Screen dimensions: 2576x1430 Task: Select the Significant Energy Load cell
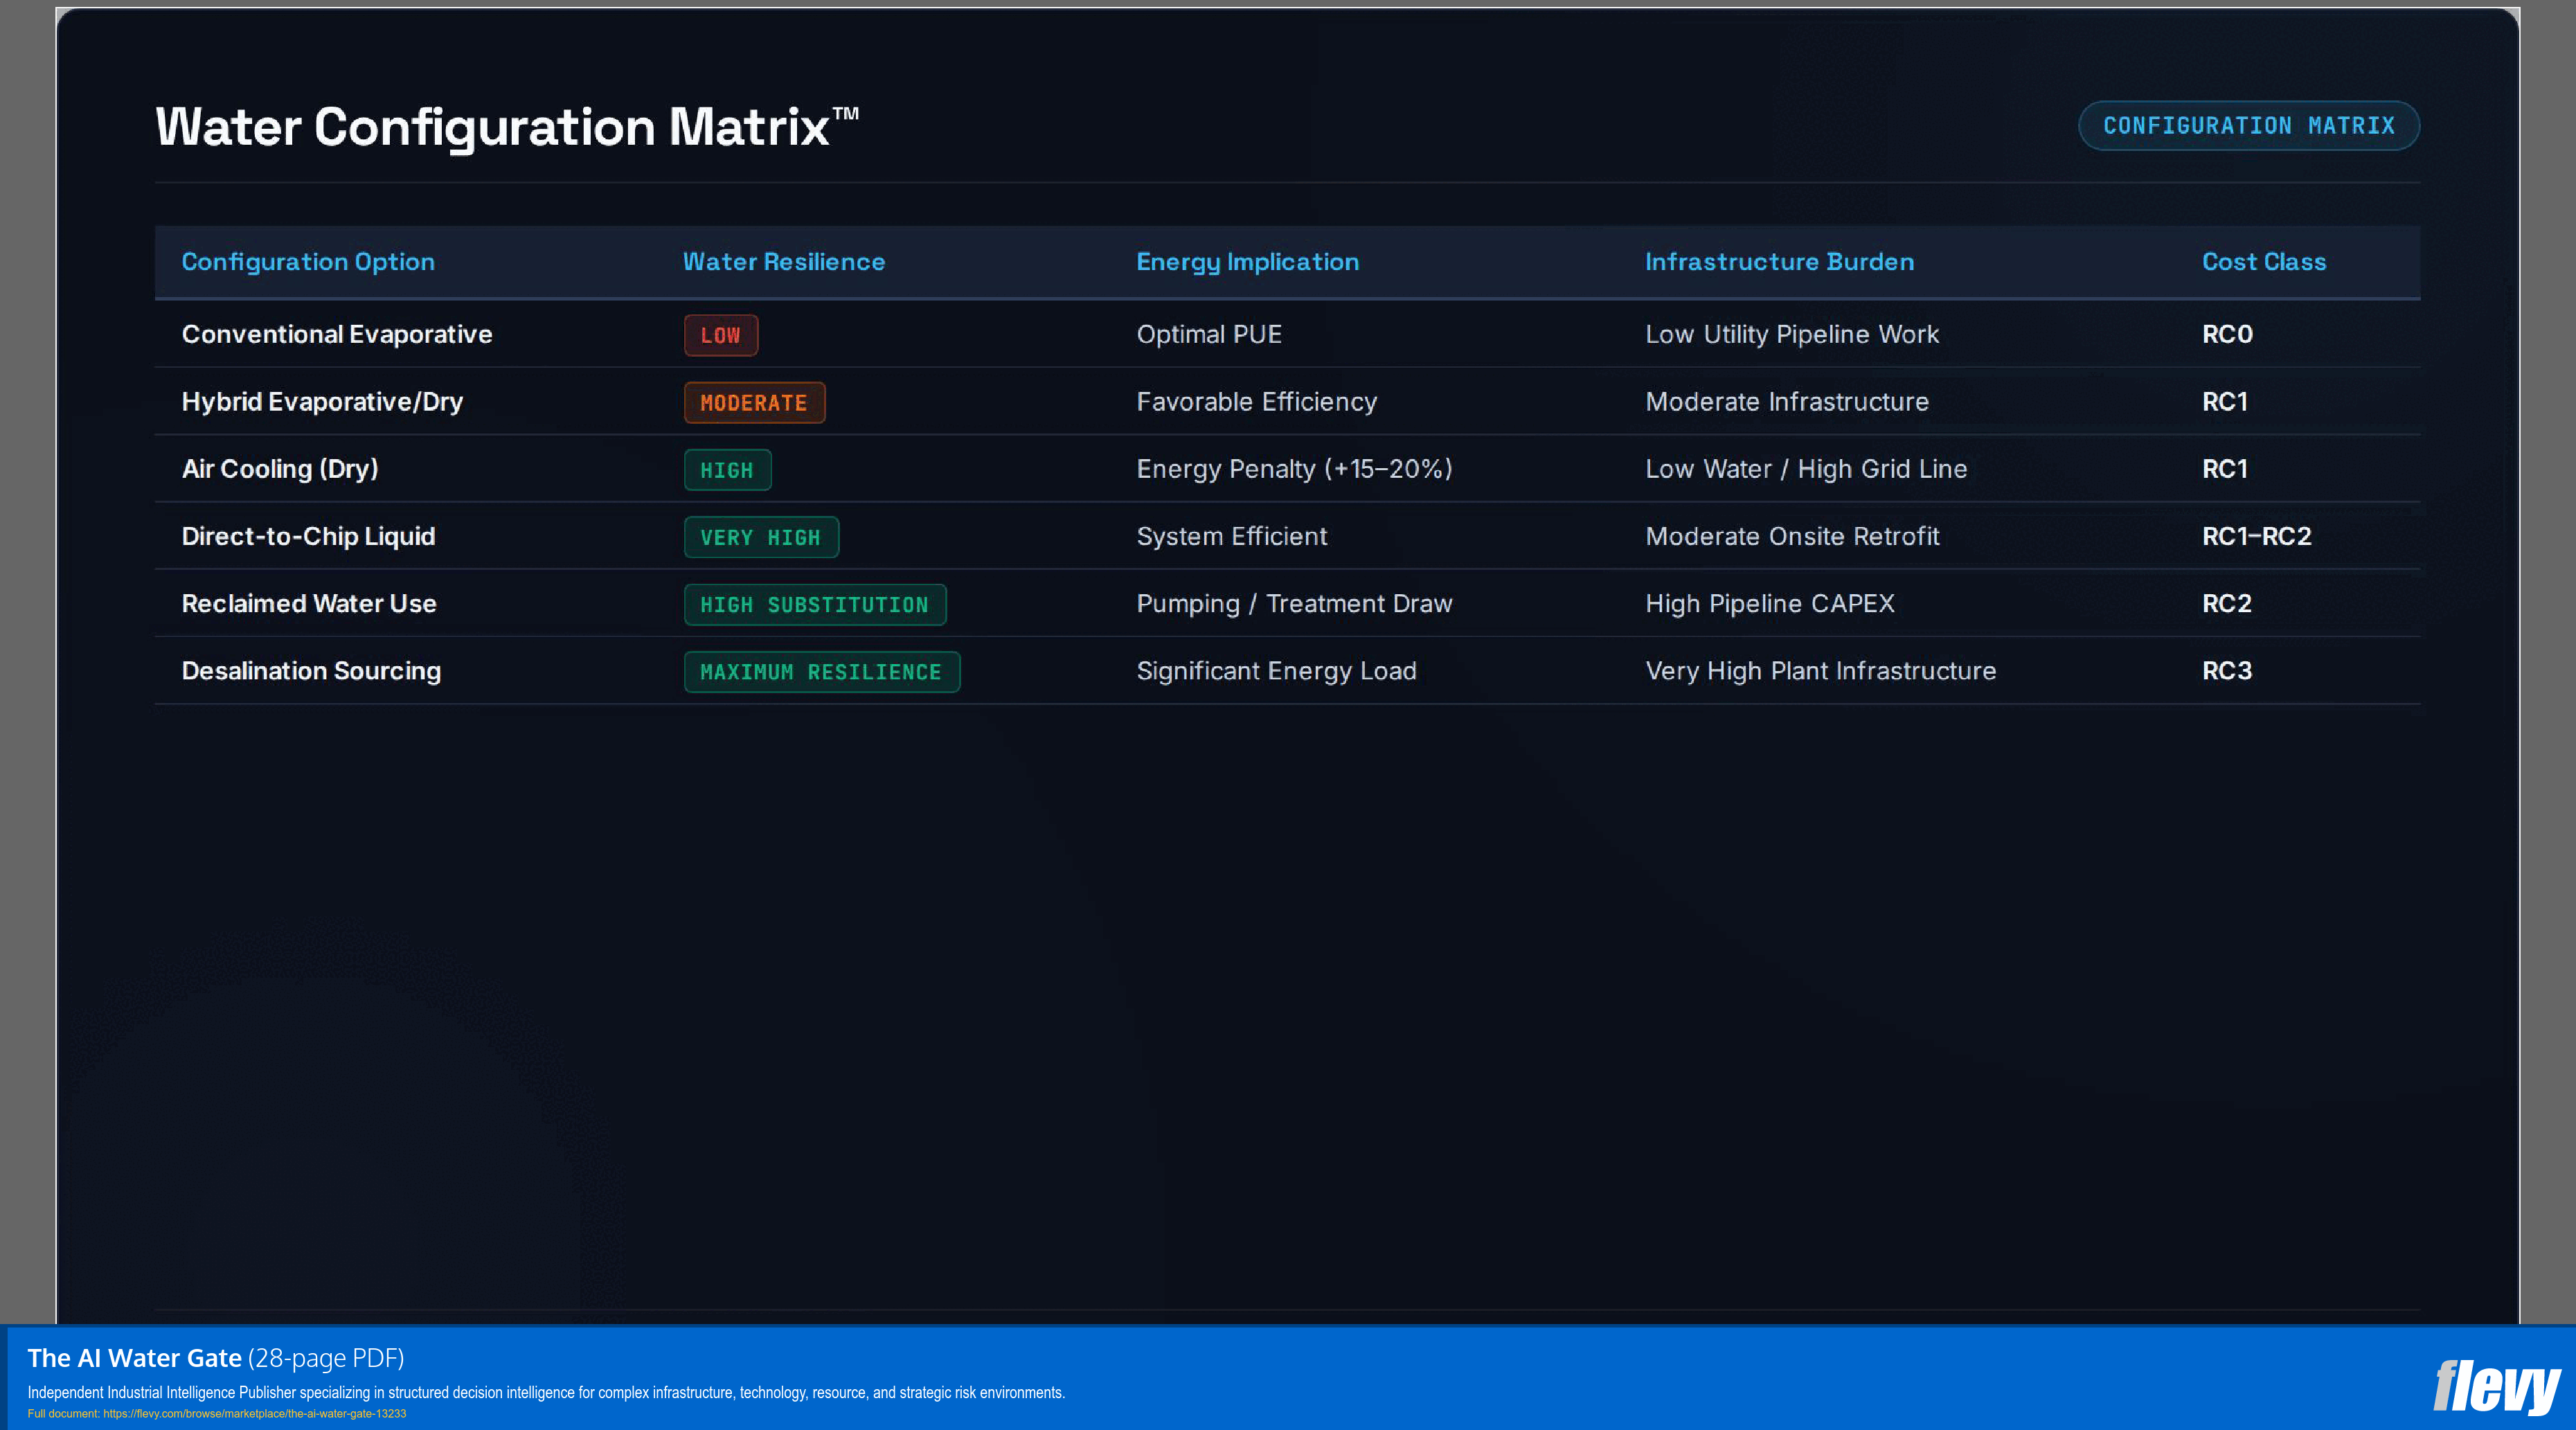[1276, 671]
